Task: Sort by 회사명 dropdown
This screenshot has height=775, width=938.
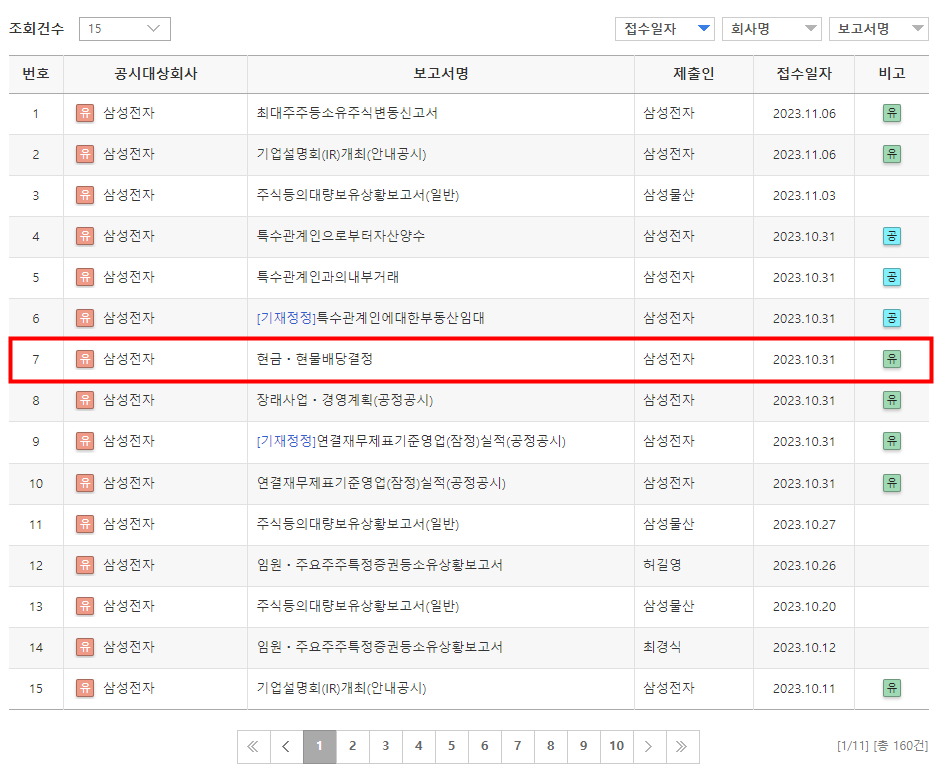Action: [x=772, y=29]
